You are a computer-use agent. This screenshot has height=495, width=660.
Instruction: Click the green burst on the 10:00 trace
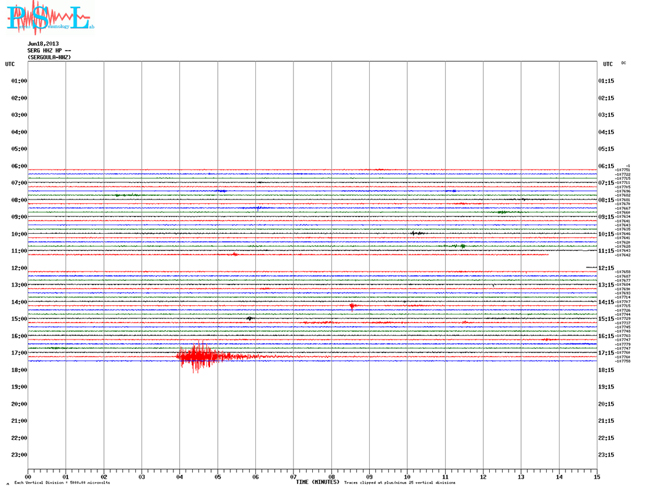(x=459, y=246)
